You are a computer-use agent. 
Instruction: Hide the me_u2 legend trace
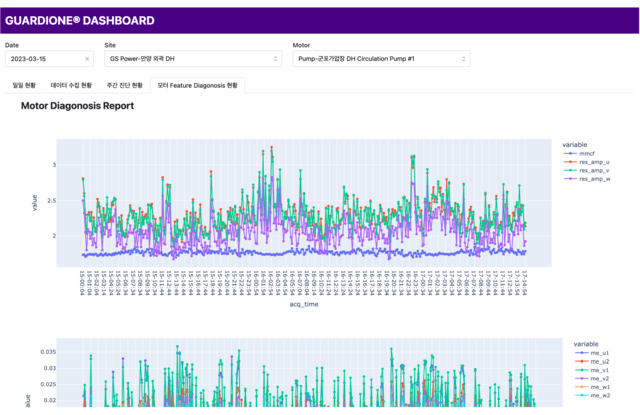click(x=592, y=362)
